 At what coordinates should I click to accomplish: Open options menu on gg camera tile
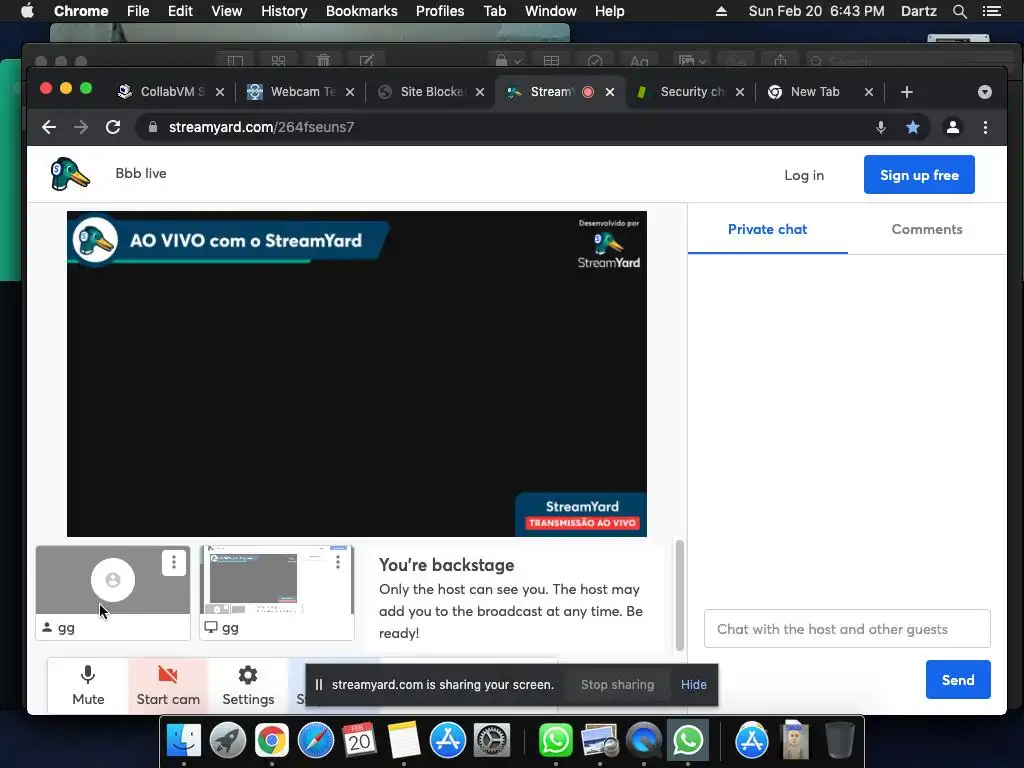(174, 562)
